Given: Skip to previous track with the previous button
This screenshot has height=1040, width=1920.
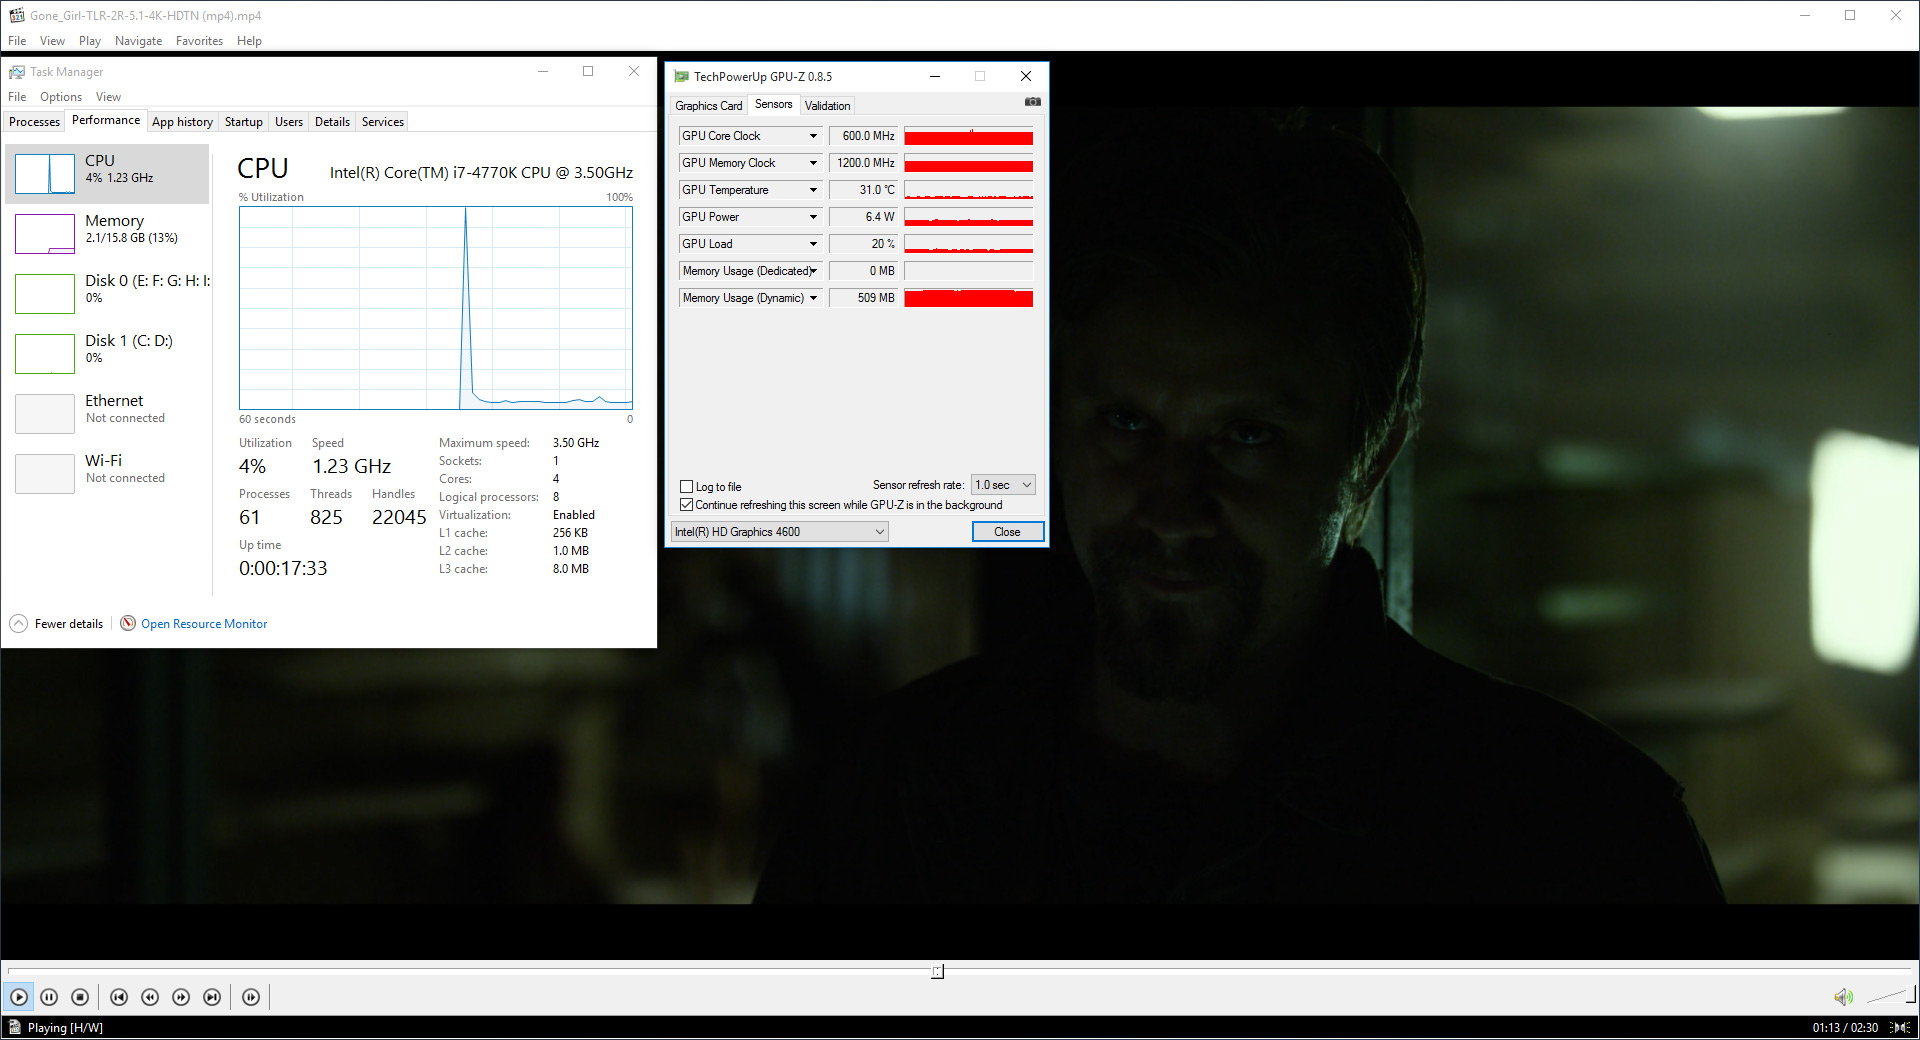Looking at the screenshot, I should coord(119,997).
